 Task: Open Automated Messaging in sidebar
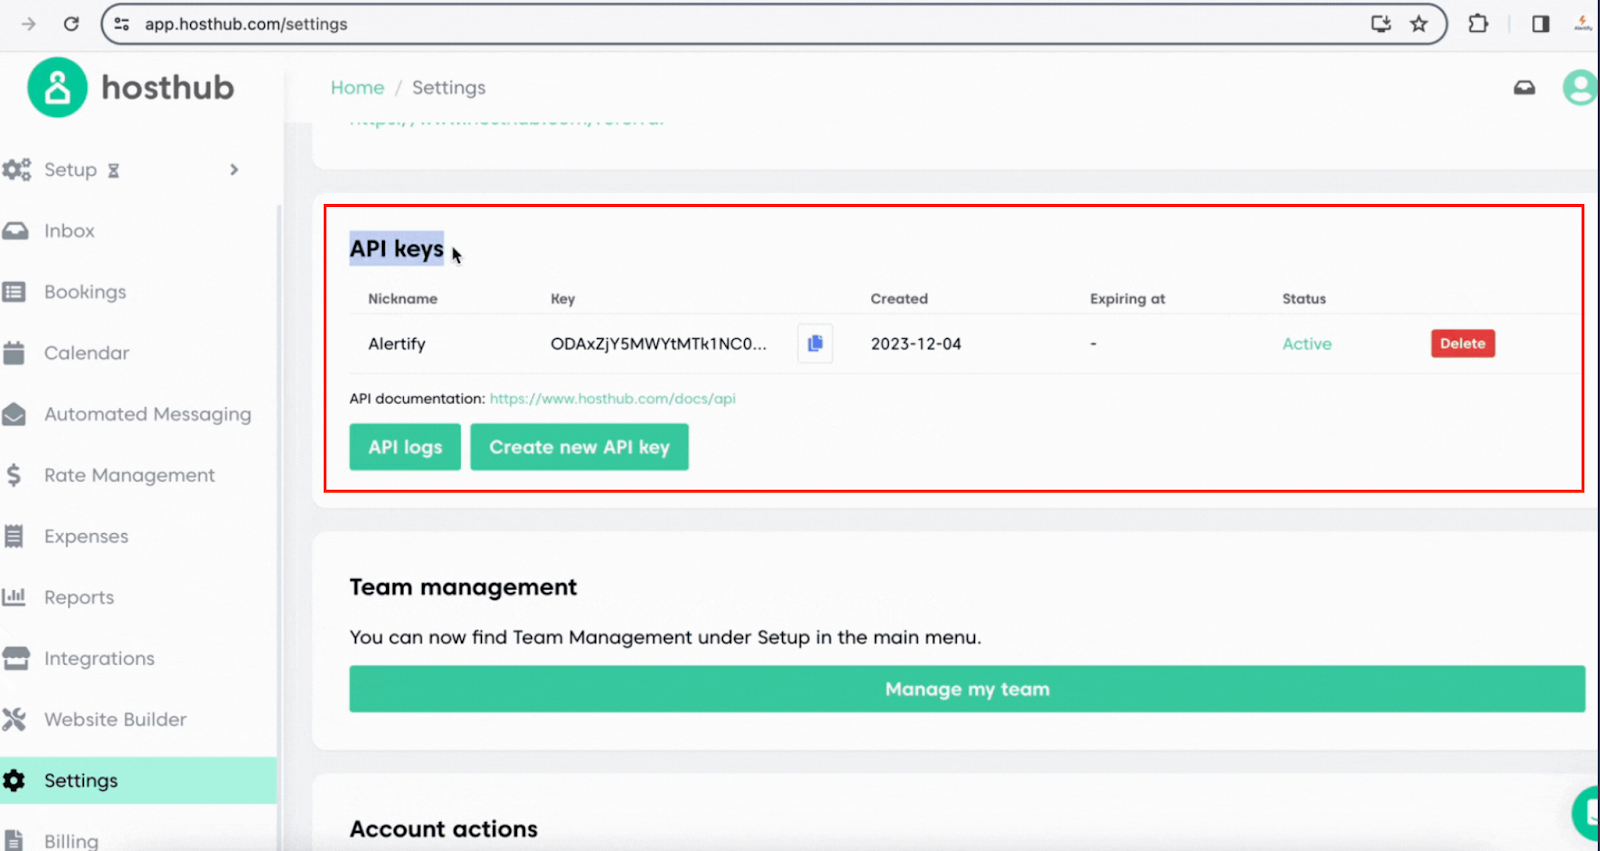point(147,414)
